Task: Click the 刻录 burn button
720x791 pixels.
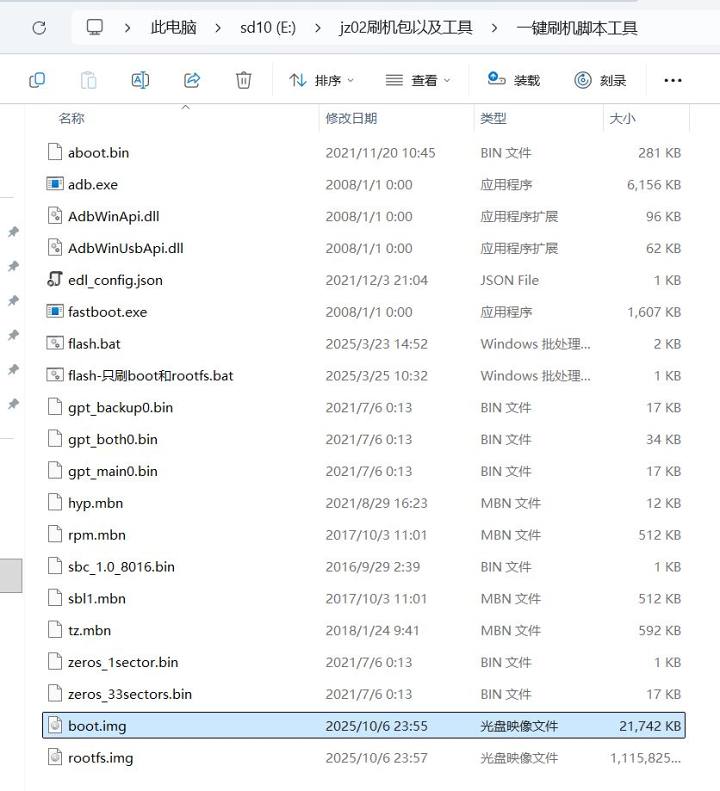Action: click(x=600, y=80)
